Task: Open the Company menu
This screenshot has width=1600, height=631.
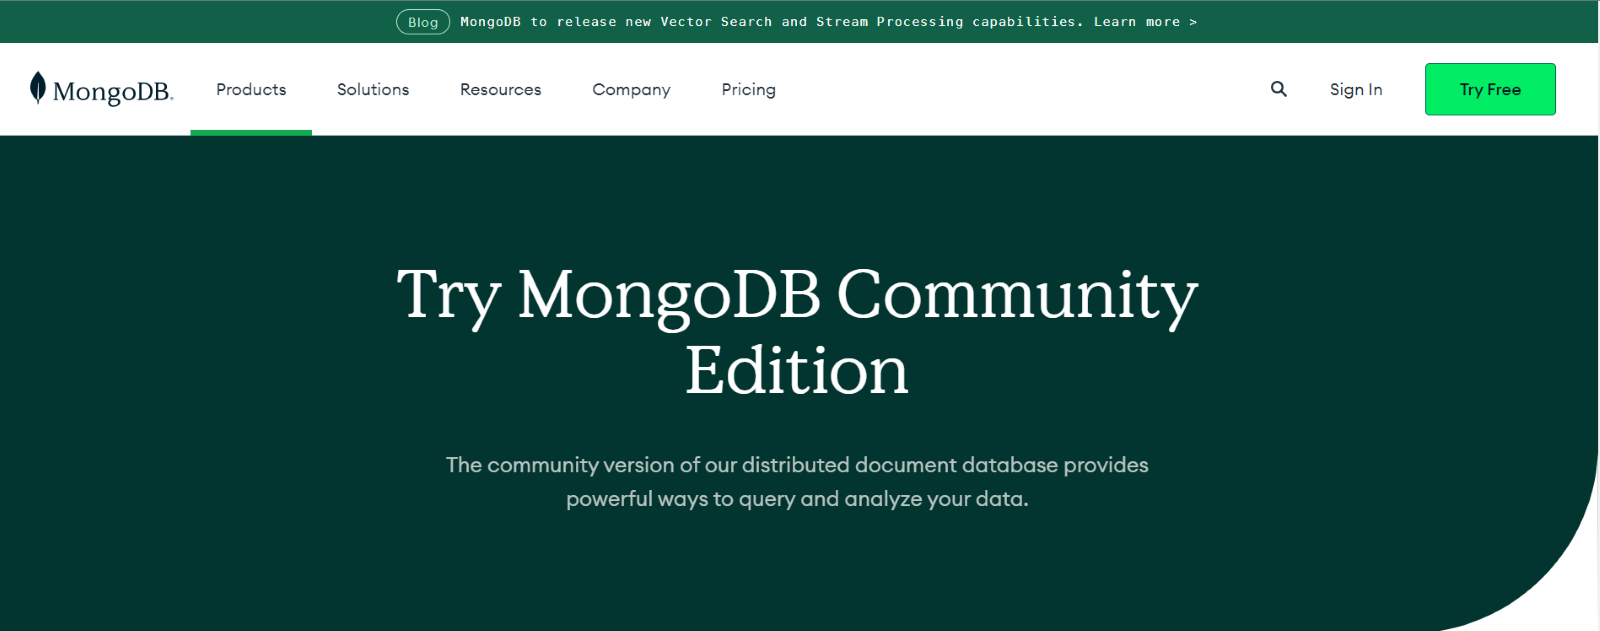Action: tap(631, 89)
